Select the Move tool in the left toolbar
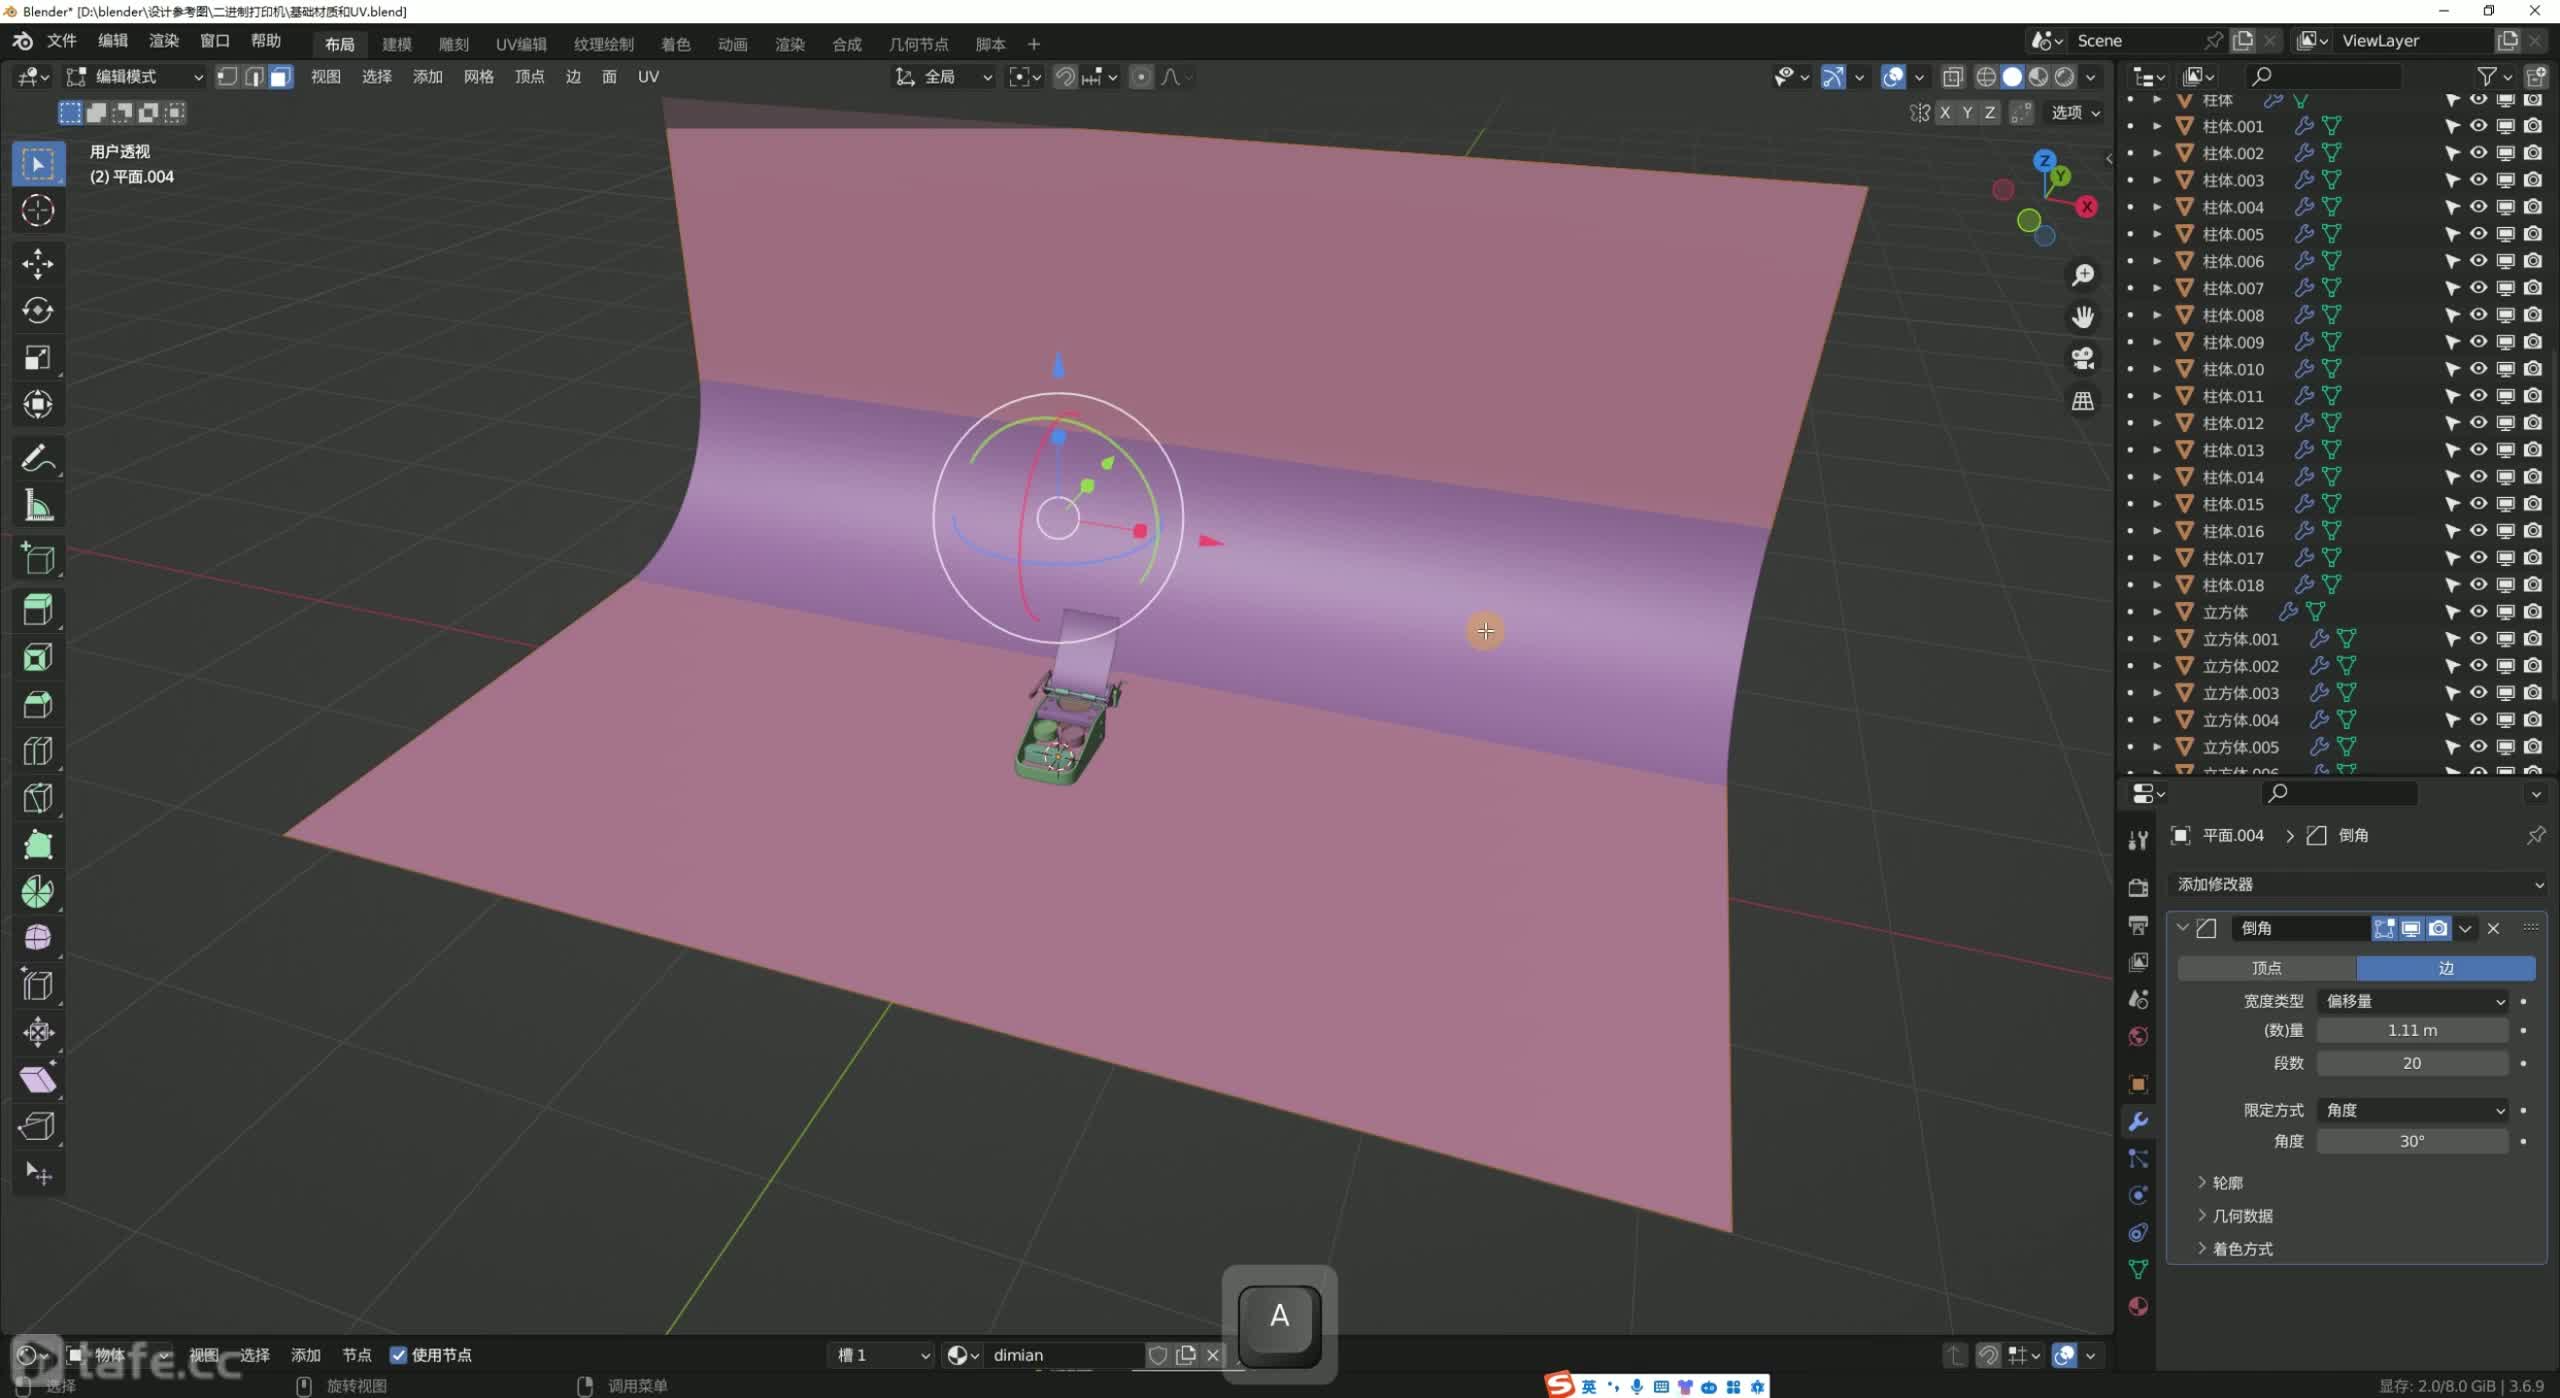Image resolution: width=2560 pixels, height=1398 pixels. tap(38, 263)
